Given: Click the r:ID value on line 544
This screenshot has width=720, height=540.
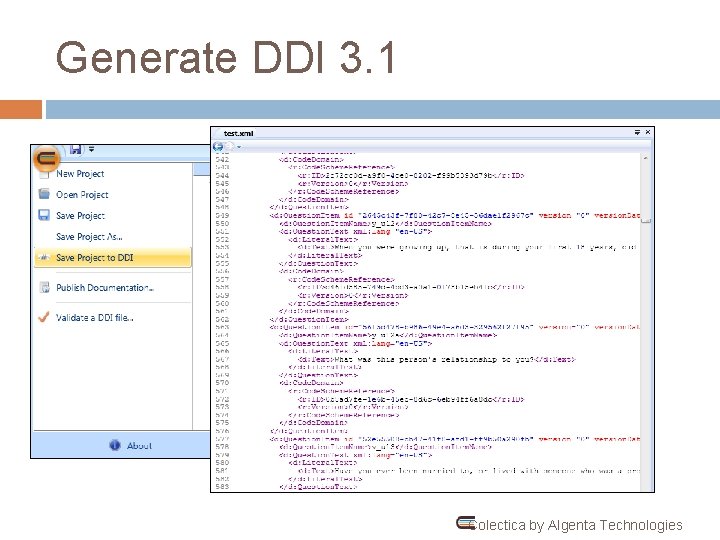Looking at the screenshot, I should (411, 175).
